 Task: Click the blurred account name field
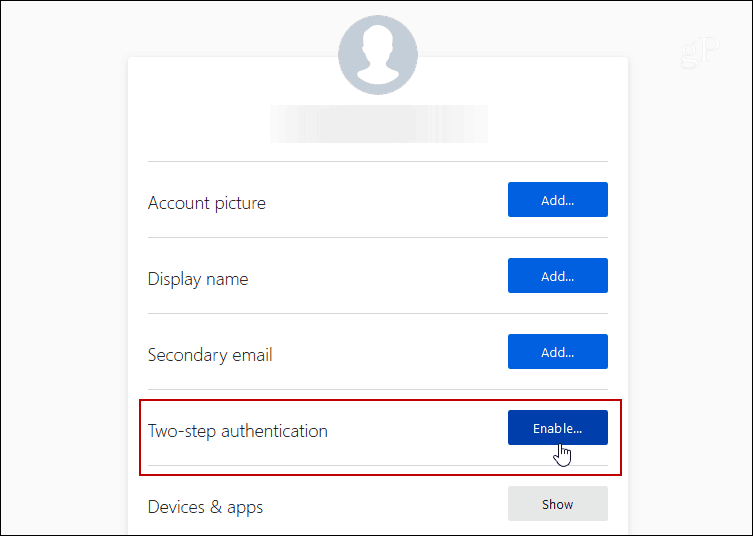click(378, 124)
